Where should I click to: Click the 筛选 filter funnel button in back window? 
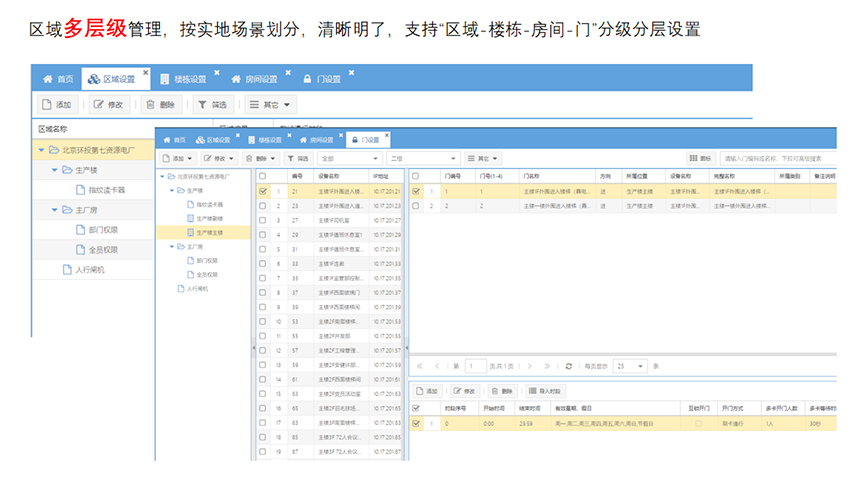tap(212, 104)
